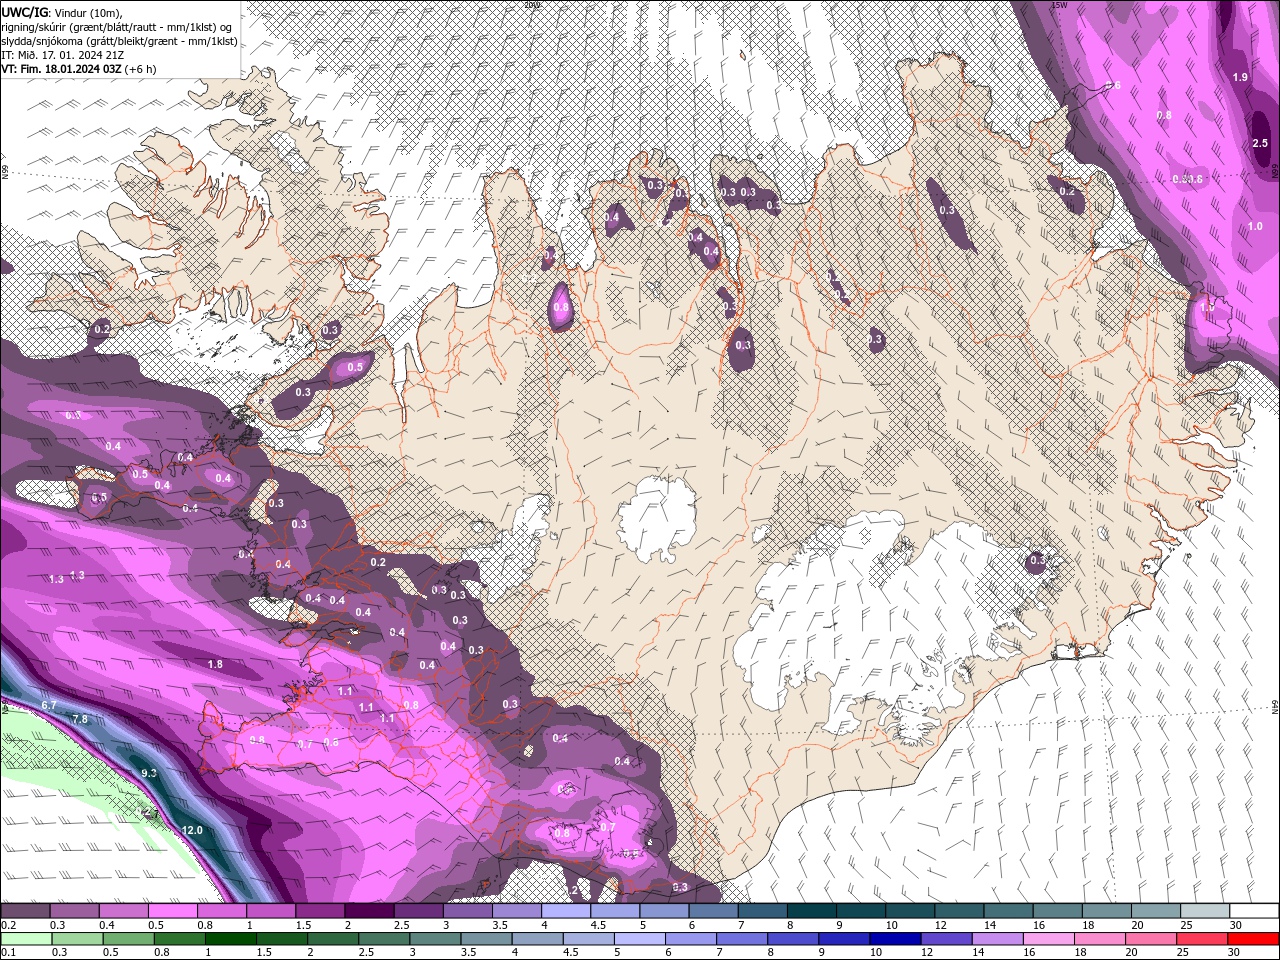Image resolution: width=1280 pixels, height=960 pixels.
Task: Click the '(+6 h)' forecast offset text
Action: coord(141,69)
